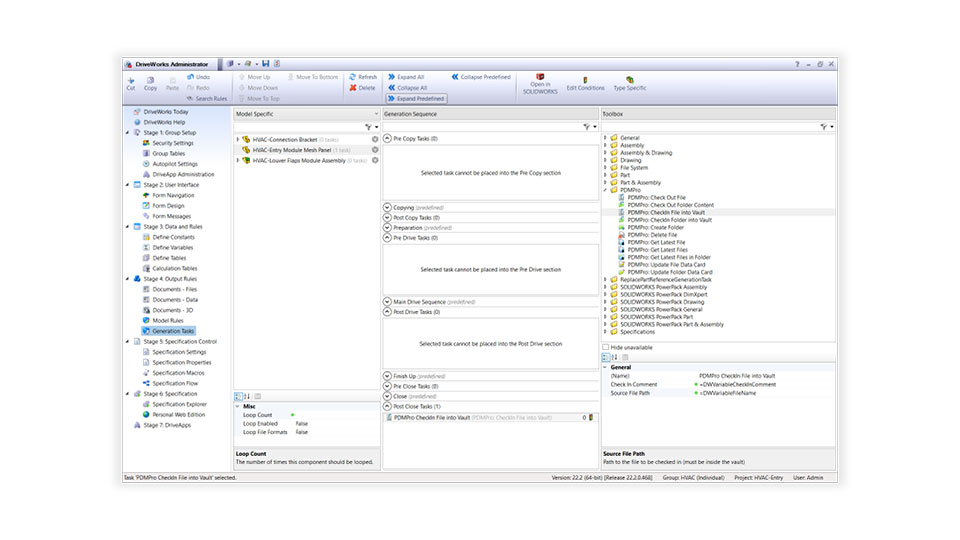Collapse PDMPro toolbox folder
Viewport: 960px width, 540px height.
606,190
